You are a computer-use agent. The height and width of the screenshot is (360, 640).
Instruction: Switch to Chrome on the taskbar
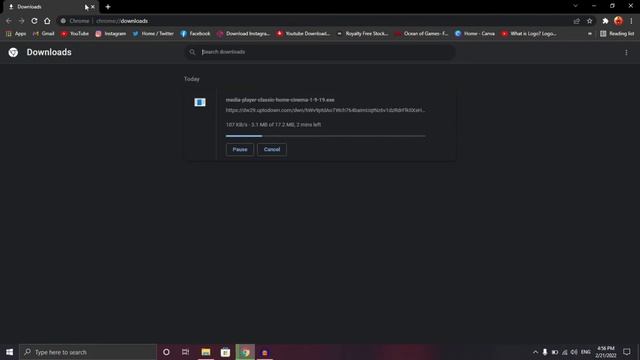point(245,352)
